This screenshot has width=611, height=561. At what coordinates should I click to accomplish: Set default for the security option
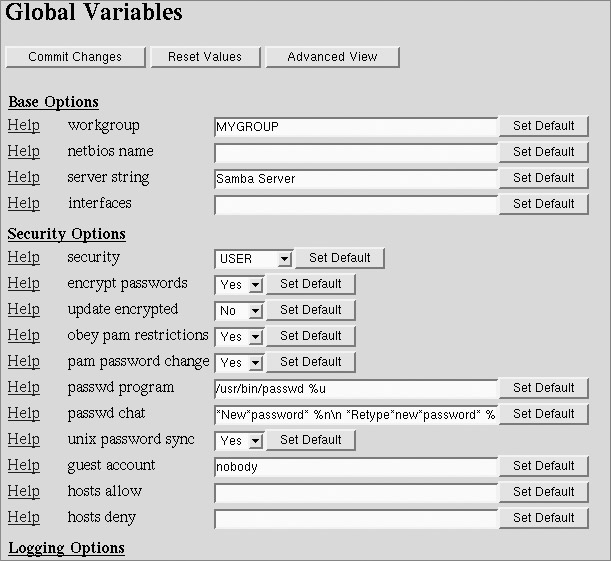pyautogui.click(x=339, y=258)
